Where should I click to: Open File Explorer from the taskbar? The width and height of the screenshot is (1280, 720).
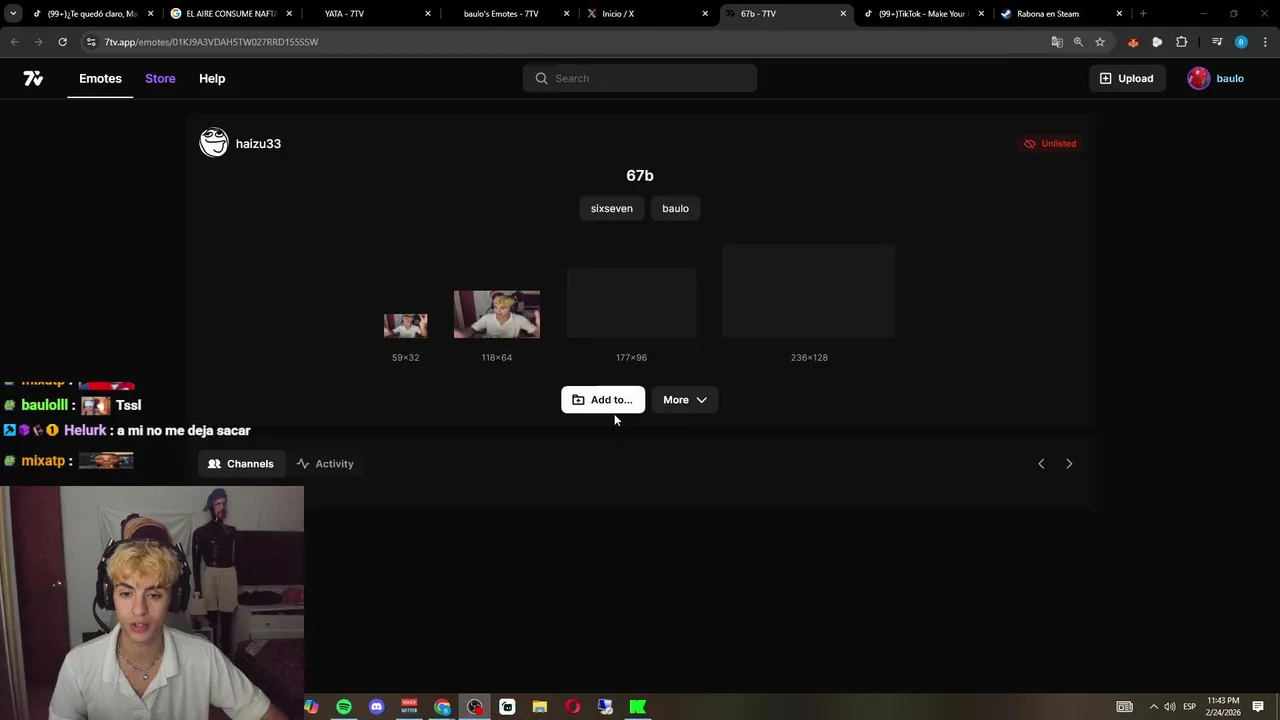click(540, 707)
